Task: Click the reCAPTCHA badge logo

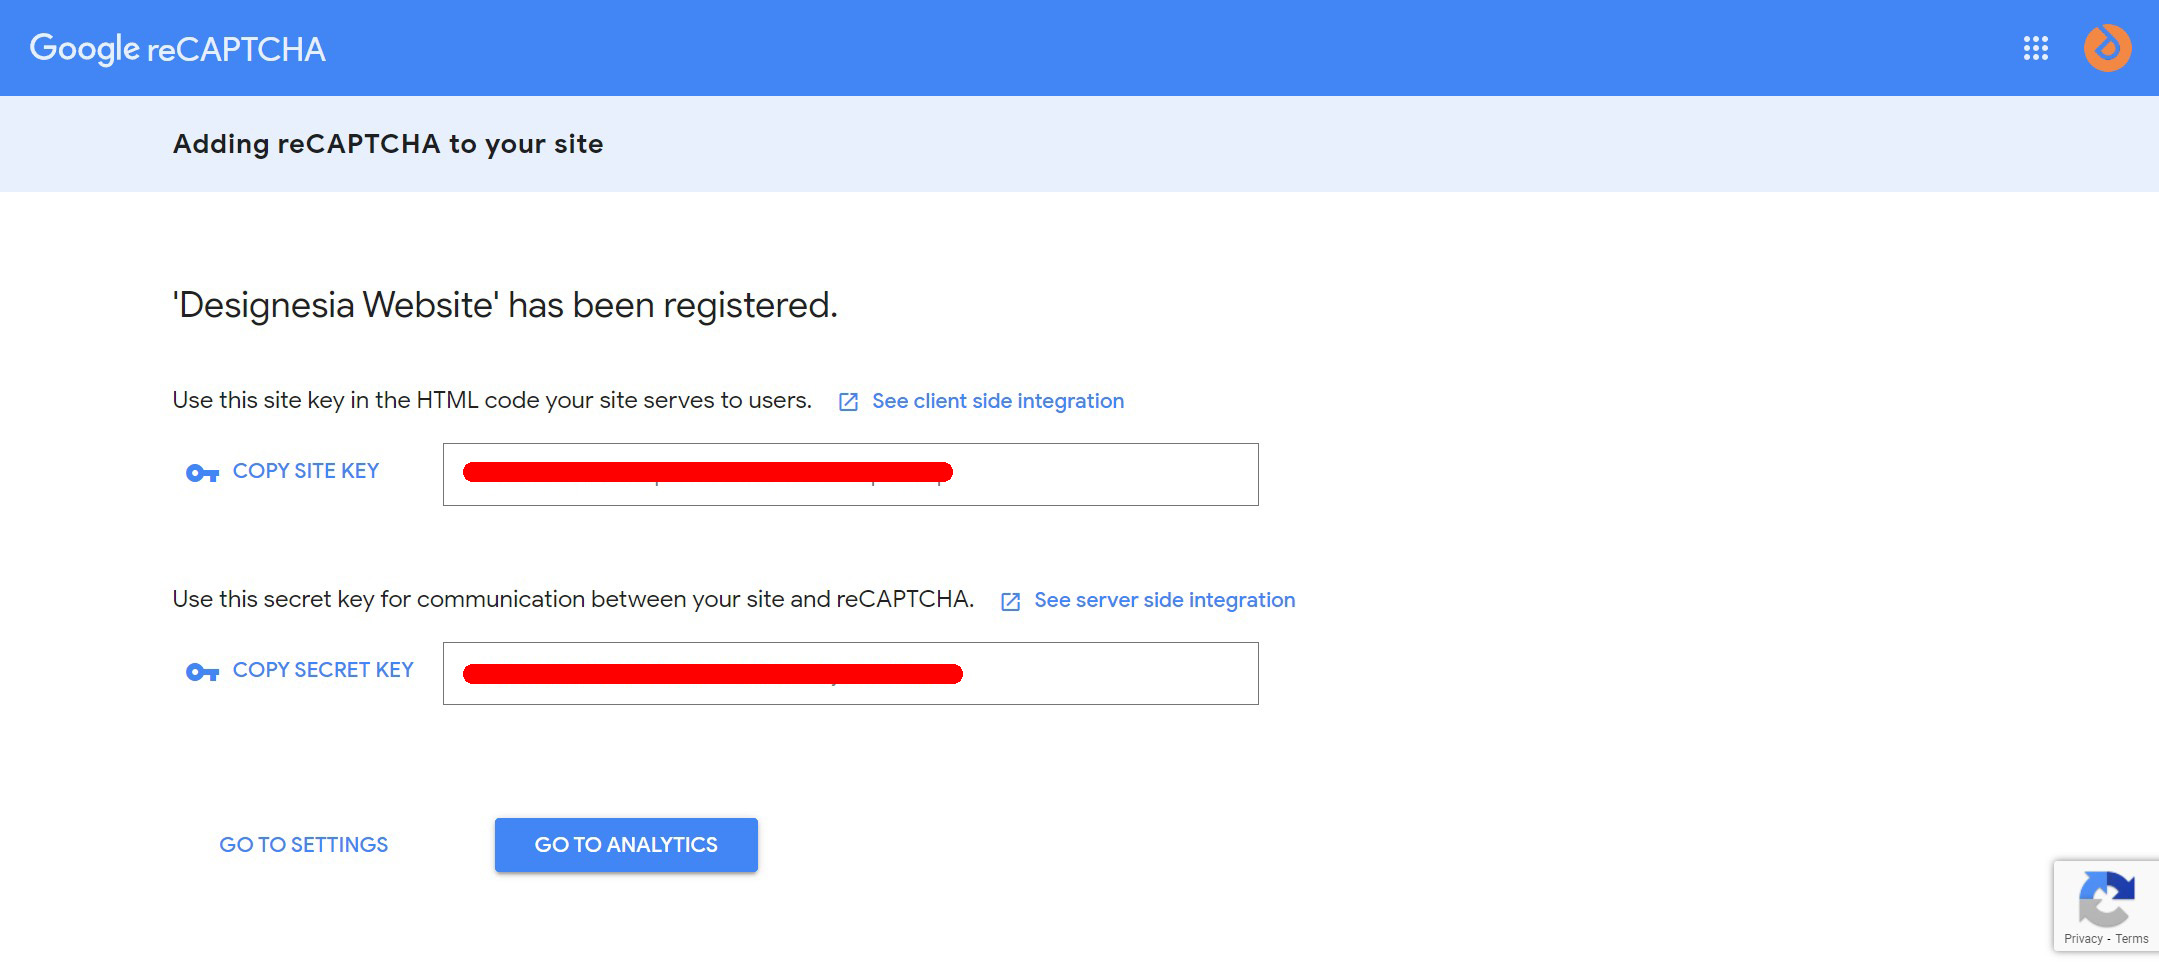Action: point(2106,898)
